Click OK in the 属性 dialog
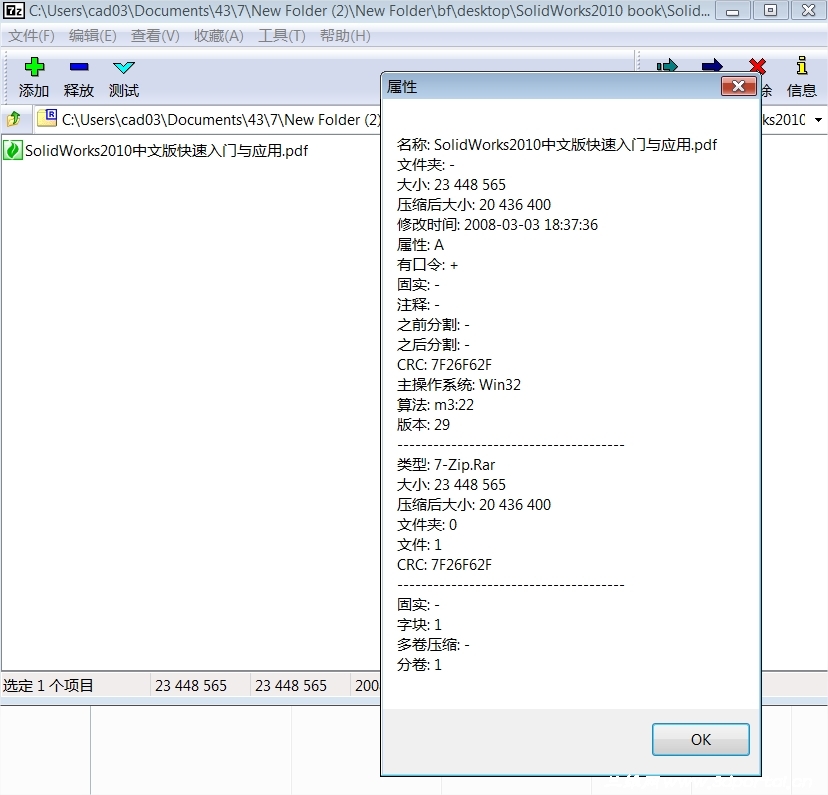The image size is (828, 795). point(701,739)
